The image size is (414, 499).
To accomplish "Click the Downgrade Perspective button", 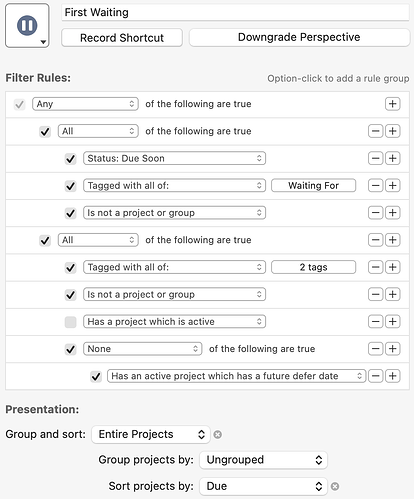I will tap(299, 37).
